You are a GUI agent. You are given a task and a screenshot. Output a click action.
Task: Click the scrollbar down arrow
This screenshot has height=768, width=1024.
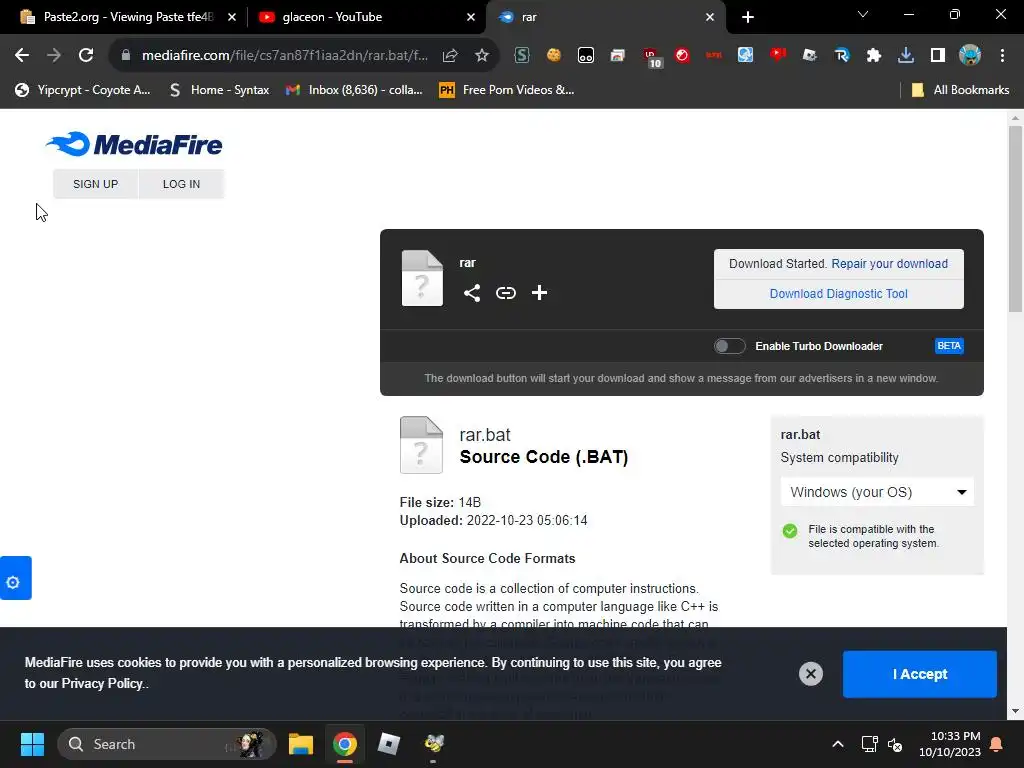tap(1015, 711)
